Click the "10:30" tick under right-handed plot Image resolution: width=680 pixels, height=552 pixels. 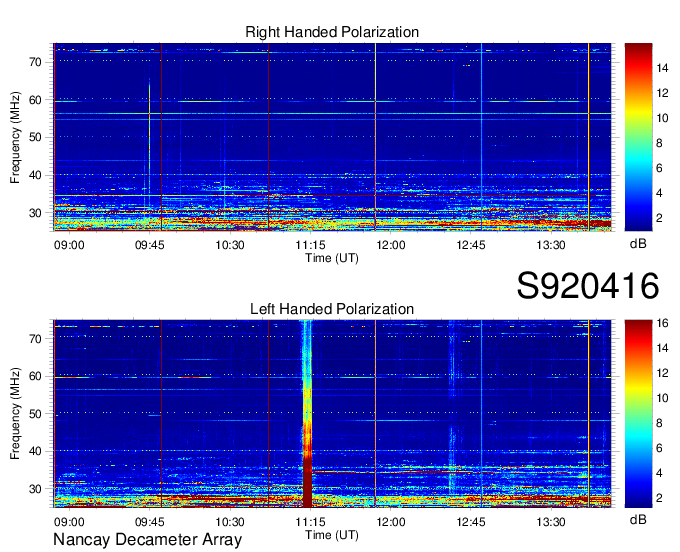pyautogui.click(x=230, y=245)
